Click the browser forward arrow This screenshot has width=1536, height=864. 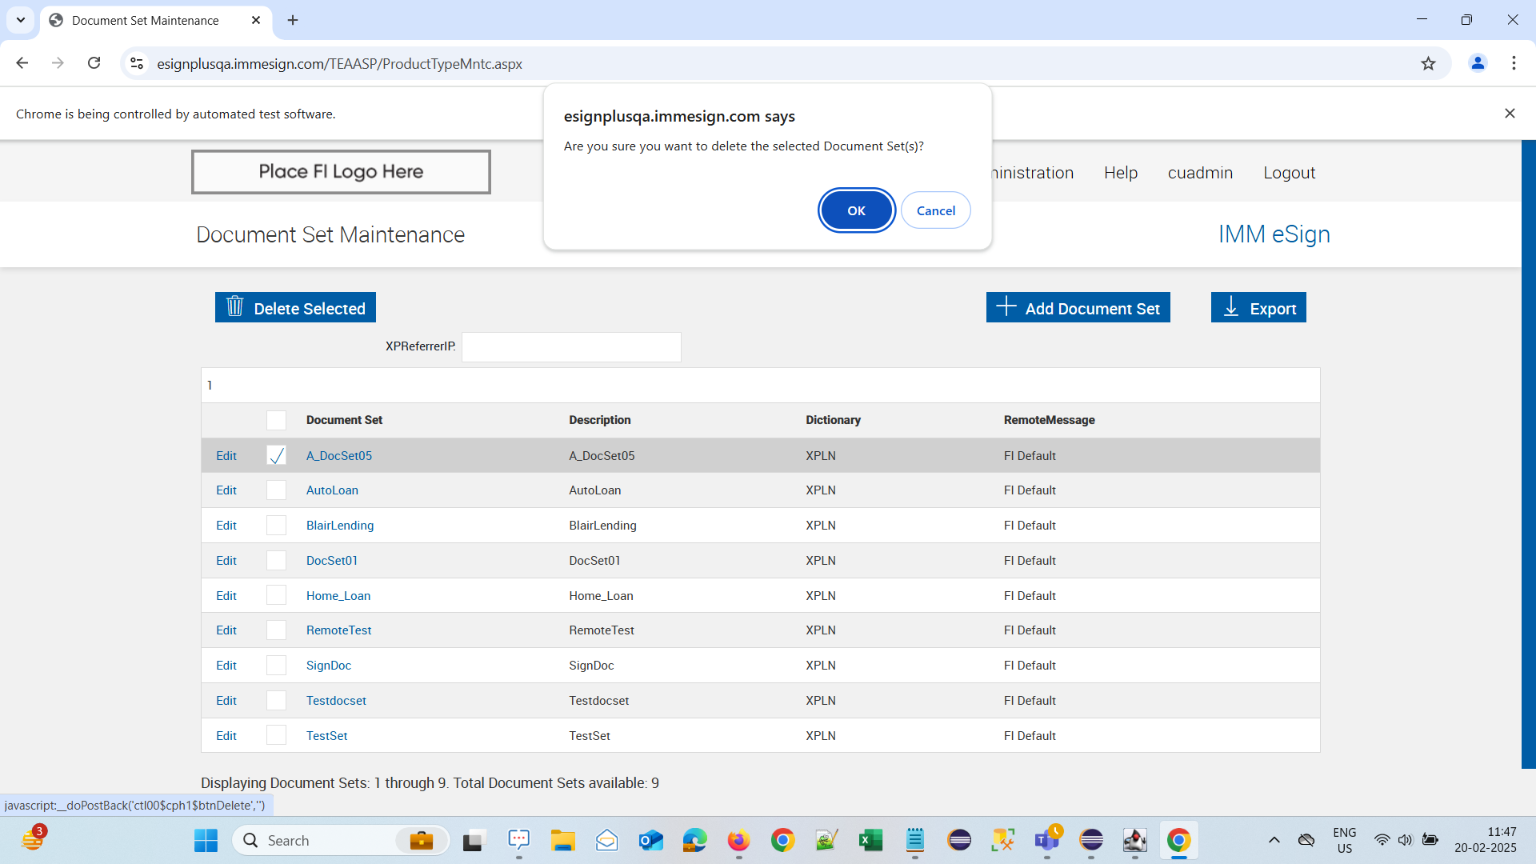[x=58, y=63]
